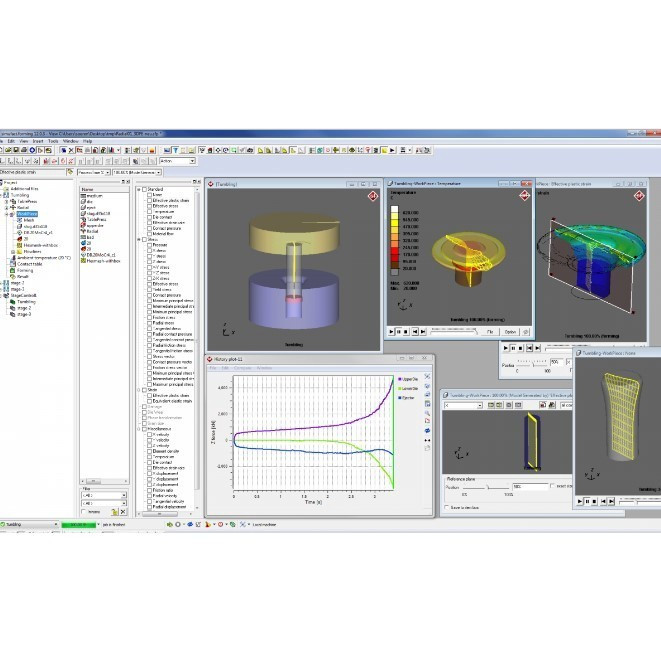The height and width of the screenshot is (661, 661).
Task: Expand the TablePress tree node
Action: click(x=6, y=202)
